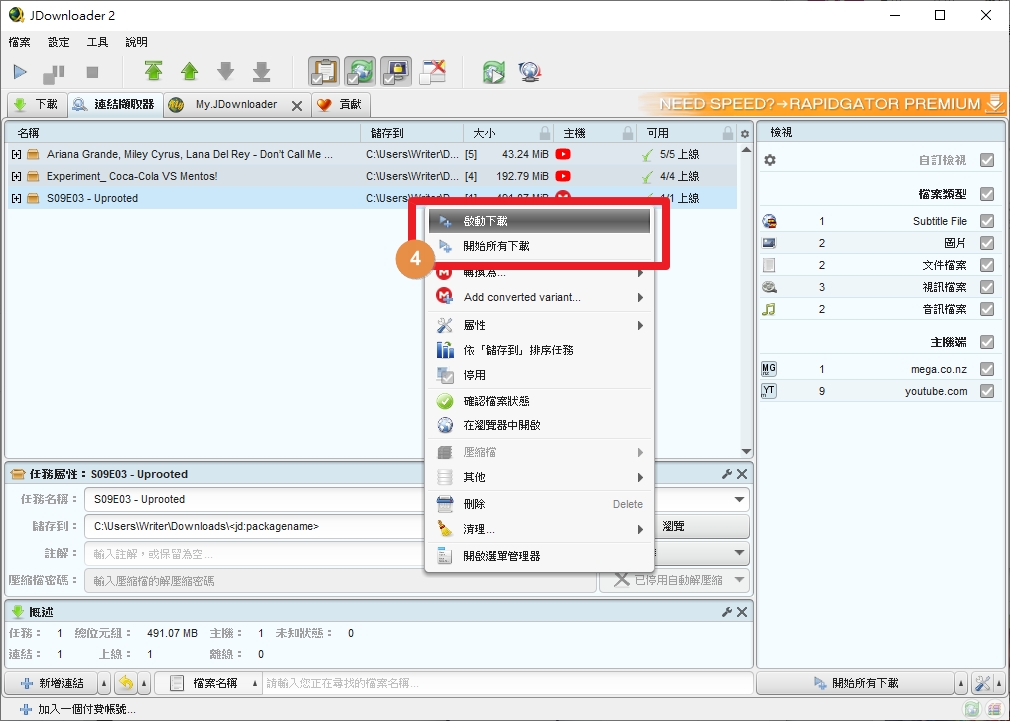Uncheck the 音訊檔案 filter checkbox

point(987,309)
